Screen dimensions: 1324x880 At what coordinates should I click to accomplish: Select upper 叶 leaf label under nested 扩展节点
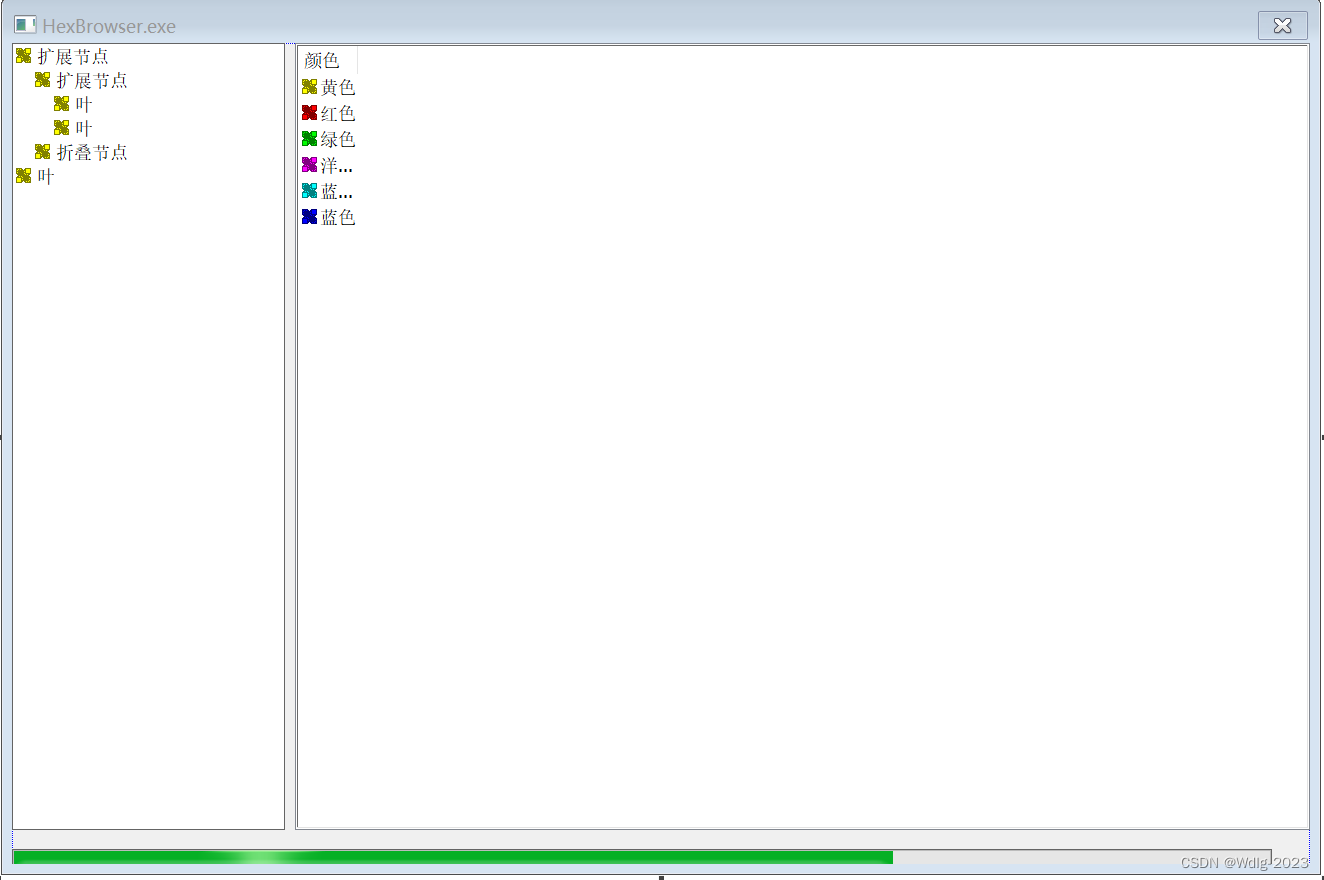[x=84, y=104]
